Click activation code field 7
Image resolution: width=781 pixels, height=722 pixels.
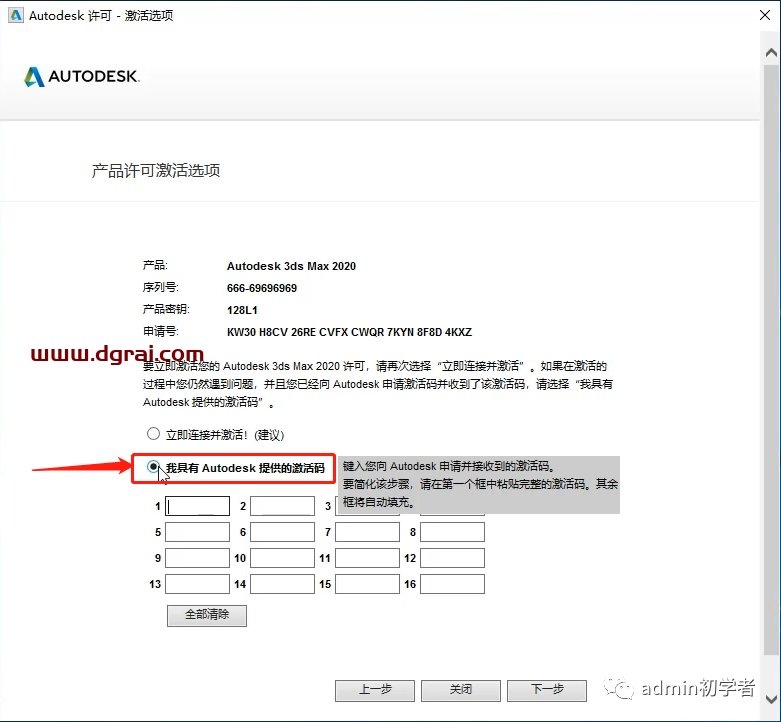pos(368,532)
